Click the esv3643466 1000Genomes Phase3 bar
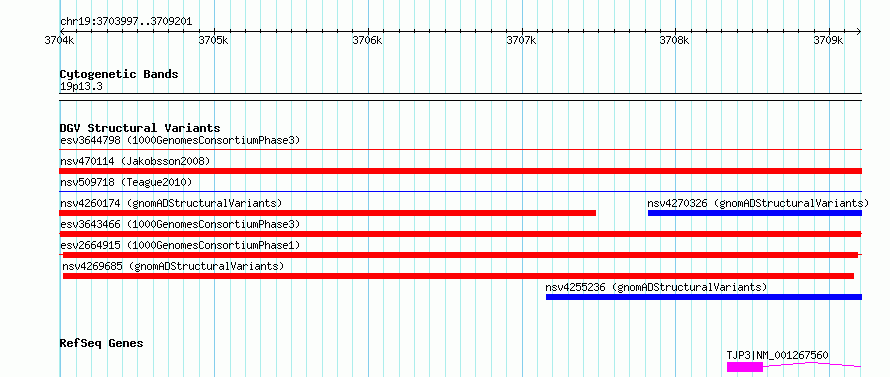 (x=461, y=234)
